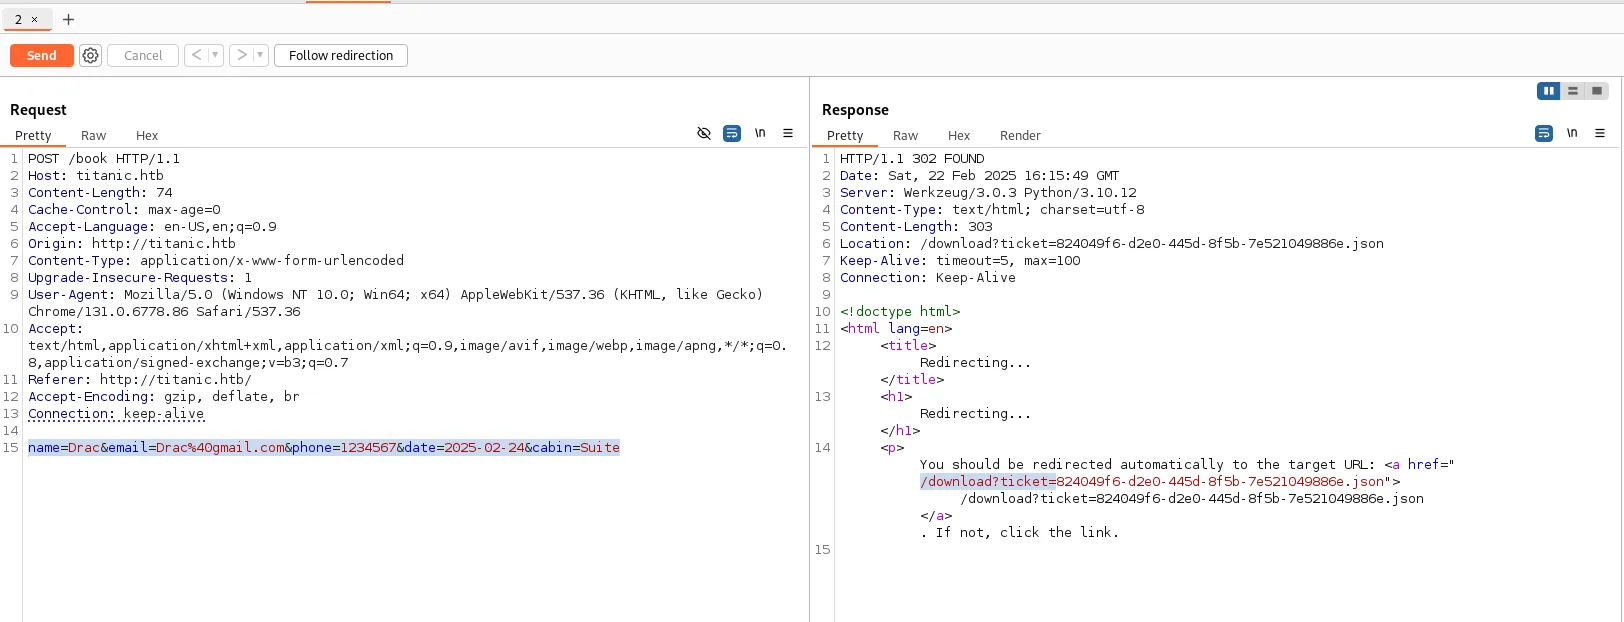
Task: Open Response pane hamburger menu
Action: pos(1600,133)
